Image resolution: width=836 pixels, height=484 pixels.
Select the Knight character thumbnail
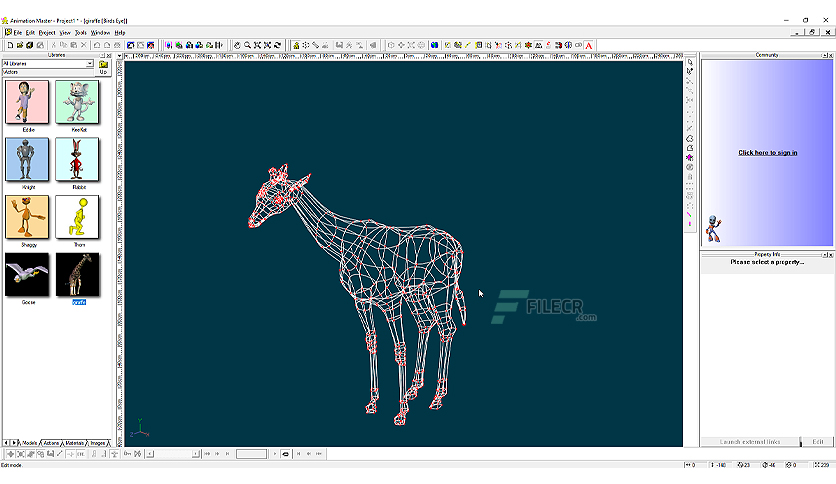point(27,159)
